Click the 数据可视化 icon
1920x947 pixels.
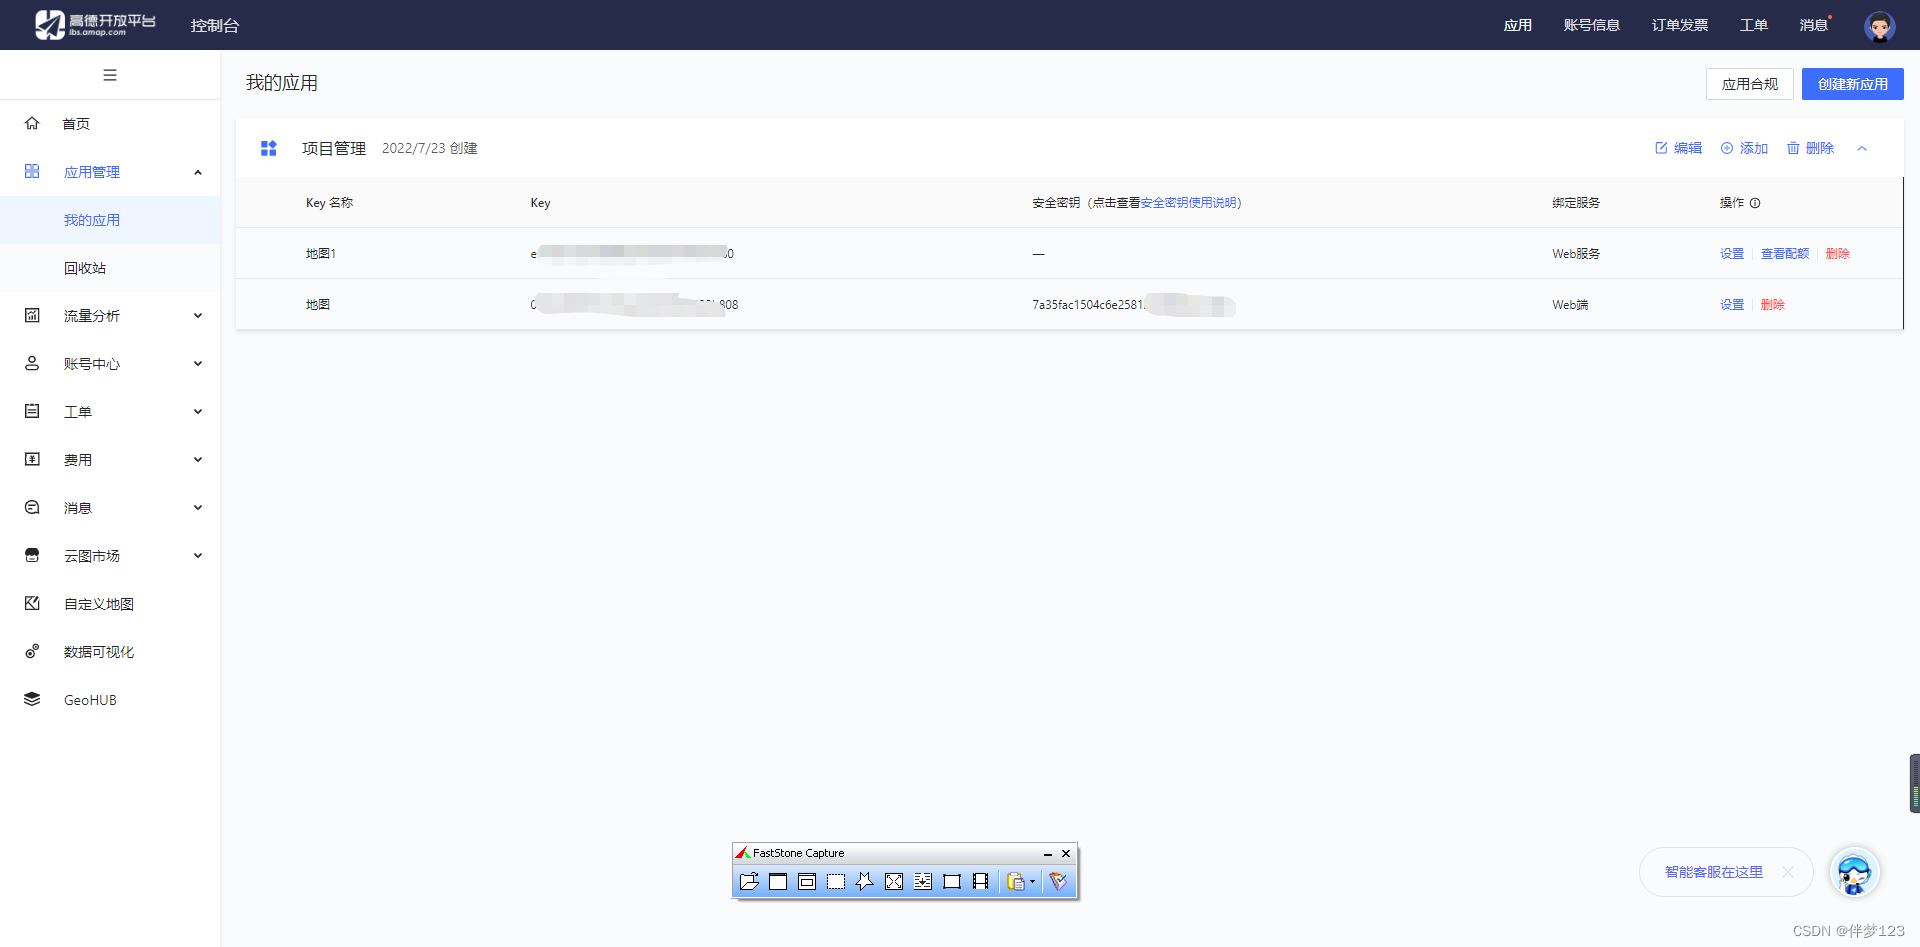tap(32, 652)
